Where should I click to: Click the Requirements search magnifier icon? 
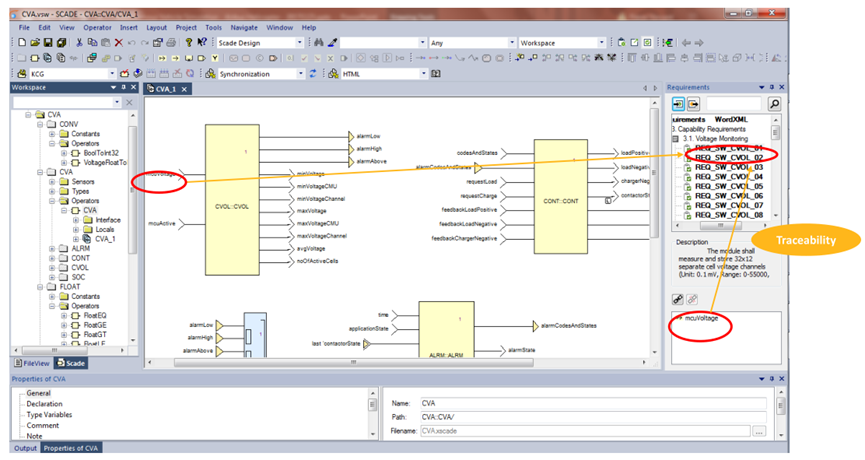click(774, 103)
